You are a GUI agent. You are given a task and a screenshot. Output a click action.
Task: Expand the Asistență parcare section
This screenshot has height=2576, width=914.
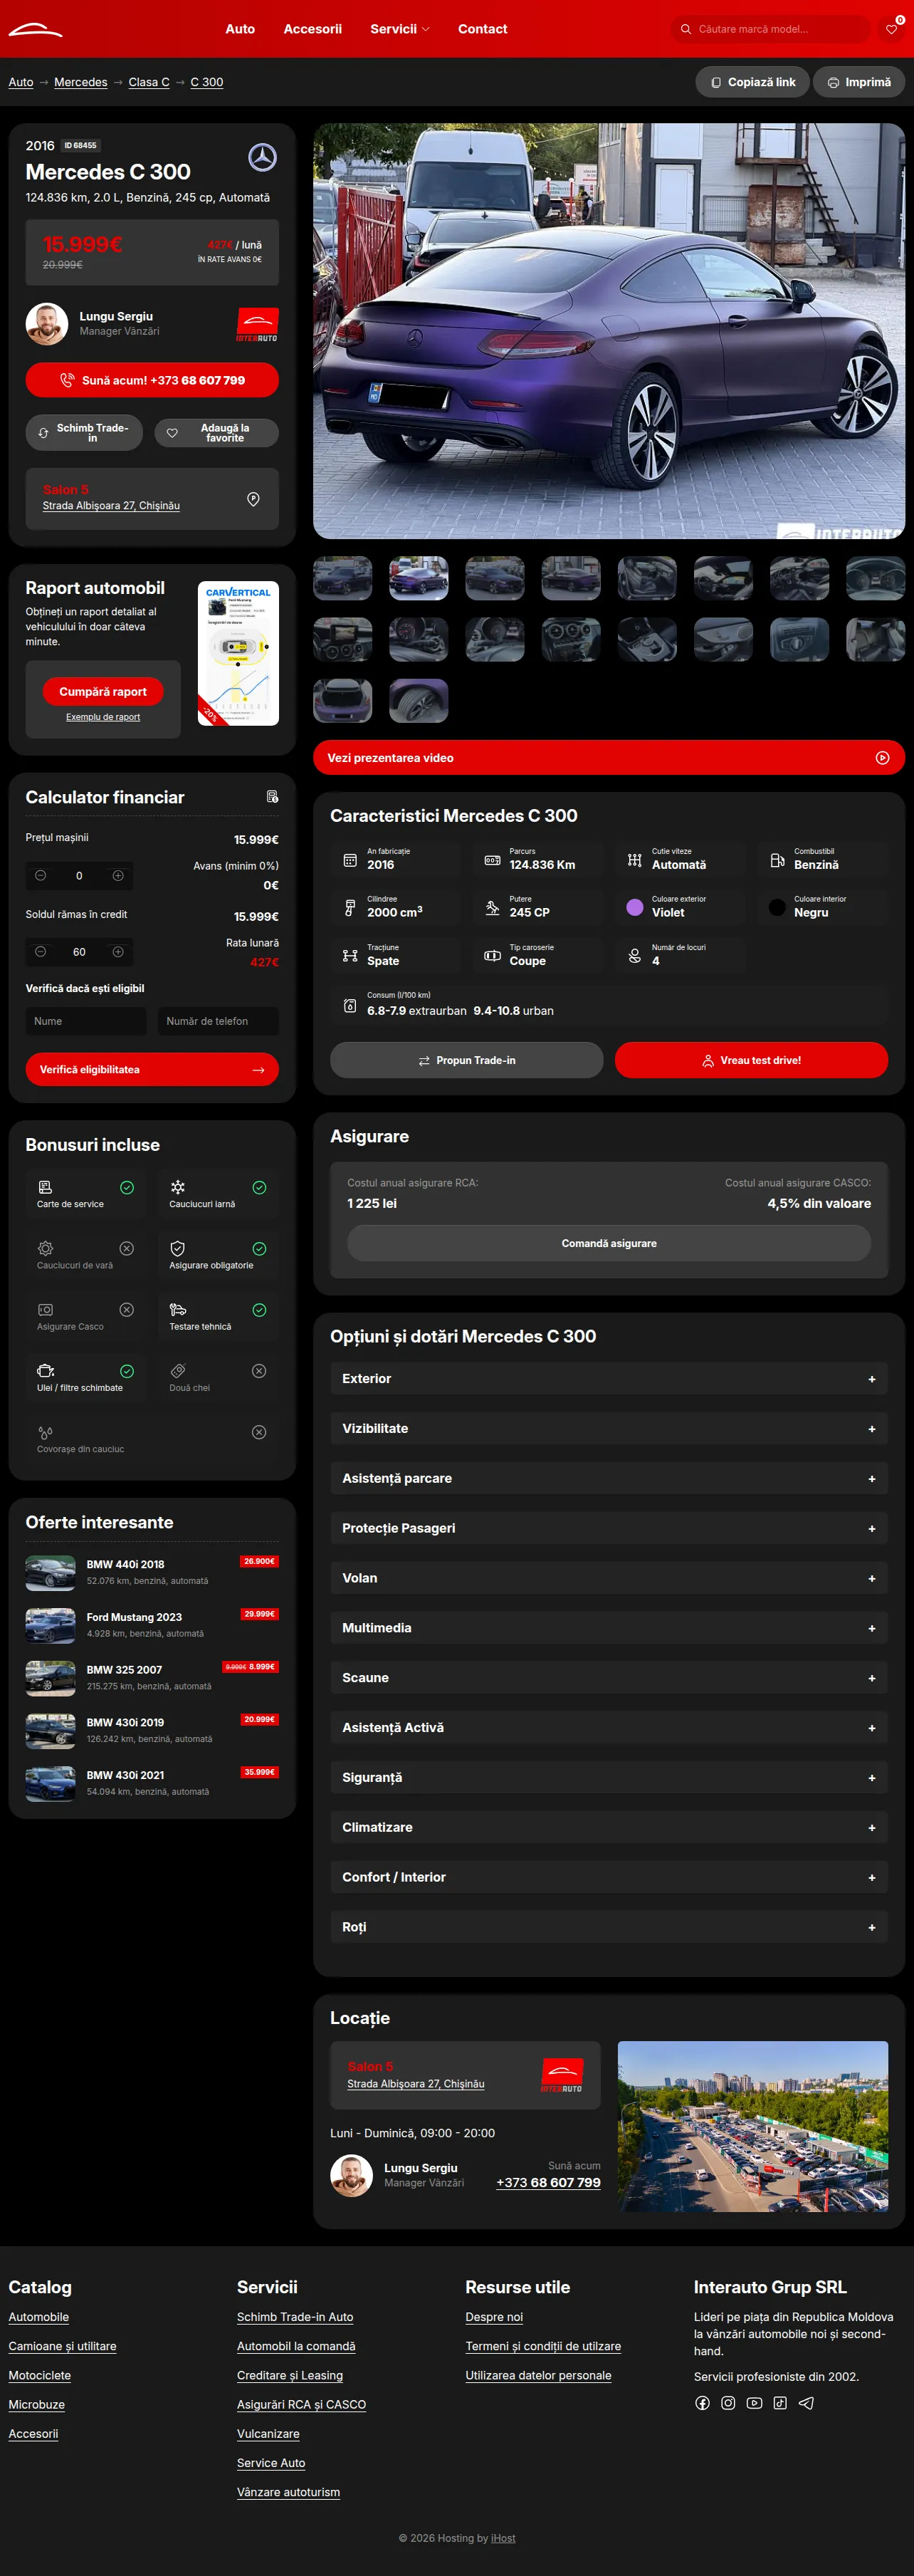(609, 1478)
